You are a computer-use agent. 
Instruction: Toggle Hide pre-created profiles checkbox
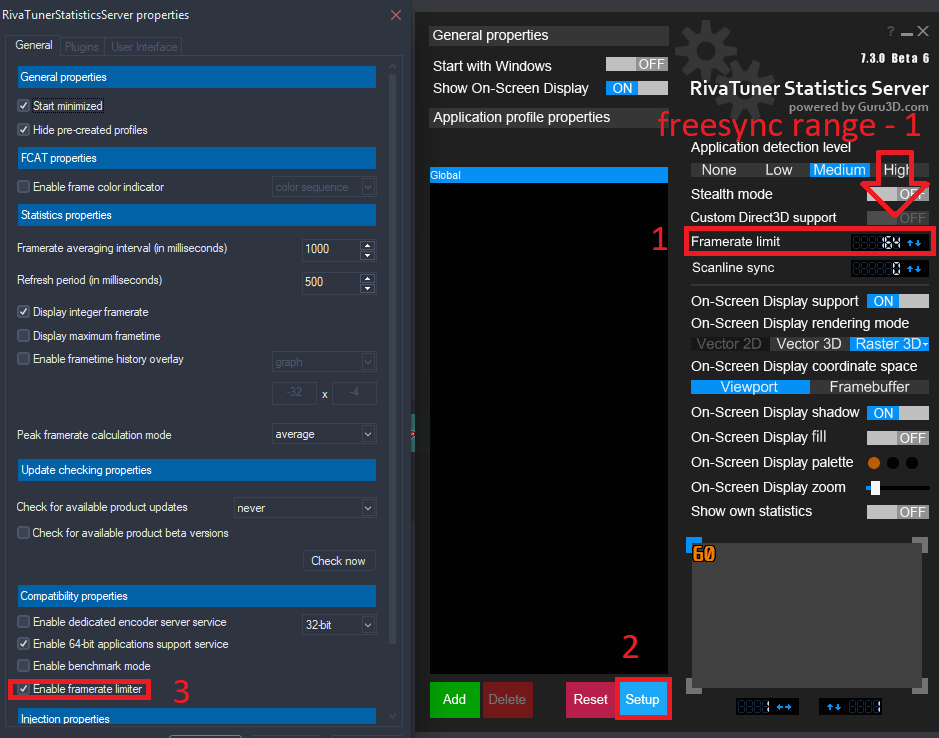pos(23,129)
